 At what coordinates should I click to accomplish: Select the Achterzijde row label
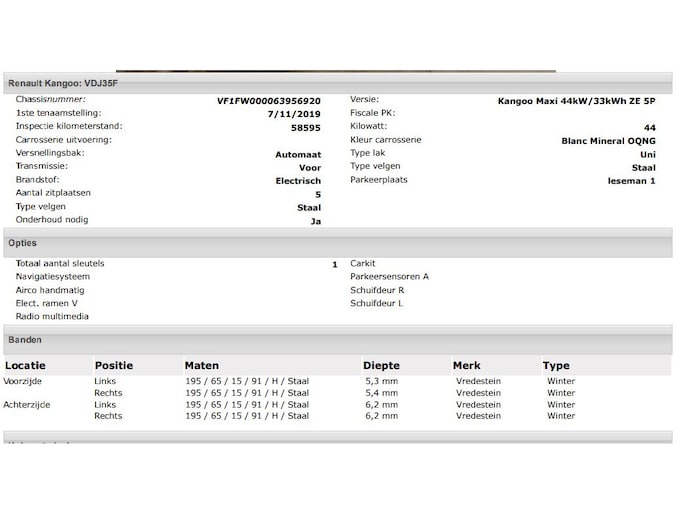[x=27, y=404]
